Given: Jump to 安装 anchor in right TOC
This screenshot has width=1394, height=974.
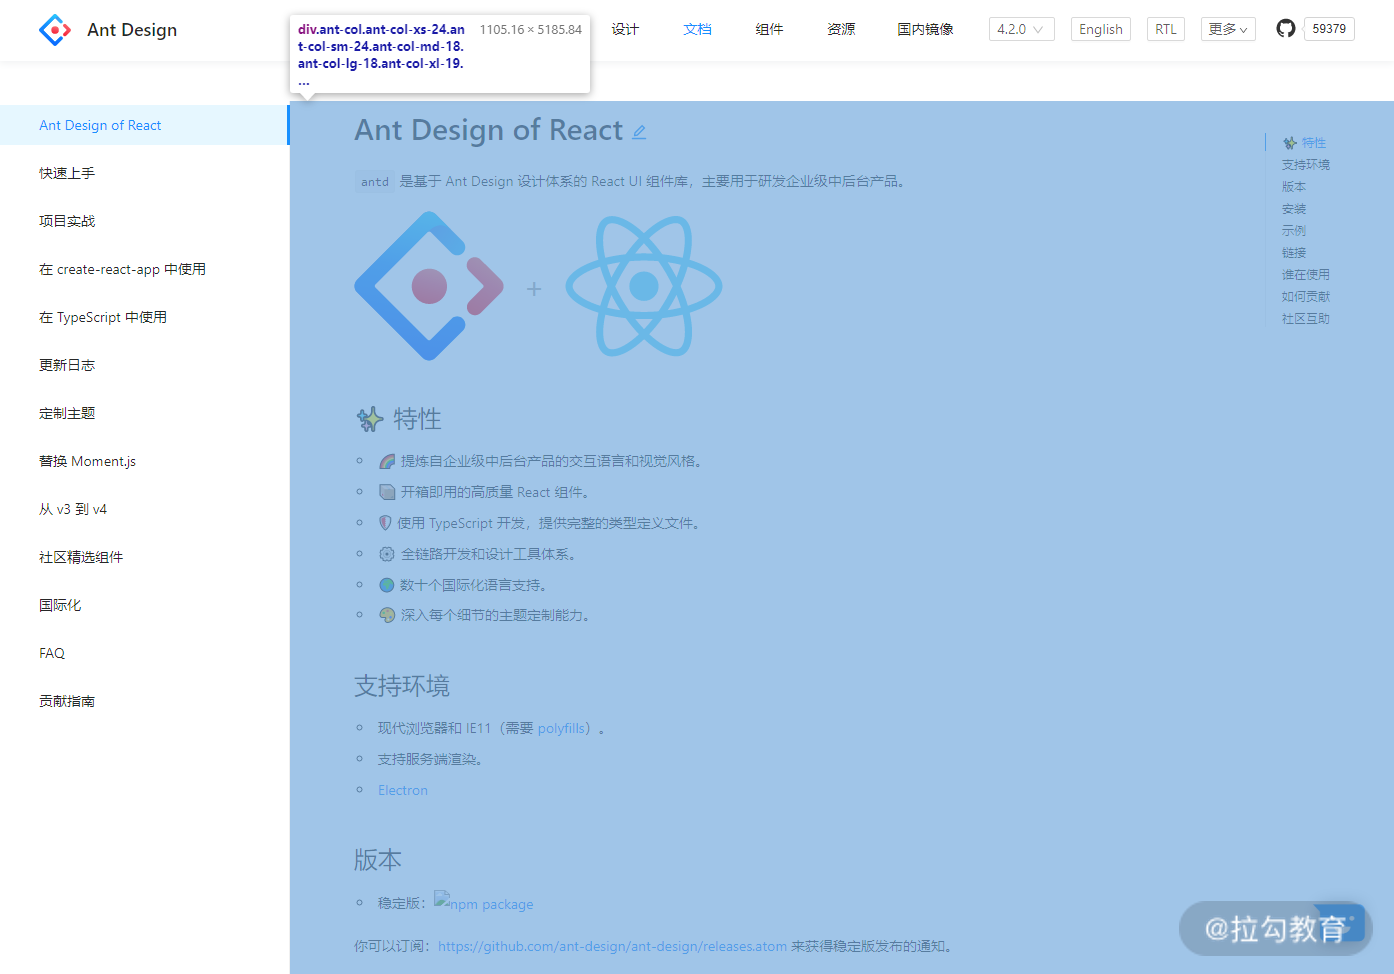Looking at the screenshot, I should click(1294, 209).
